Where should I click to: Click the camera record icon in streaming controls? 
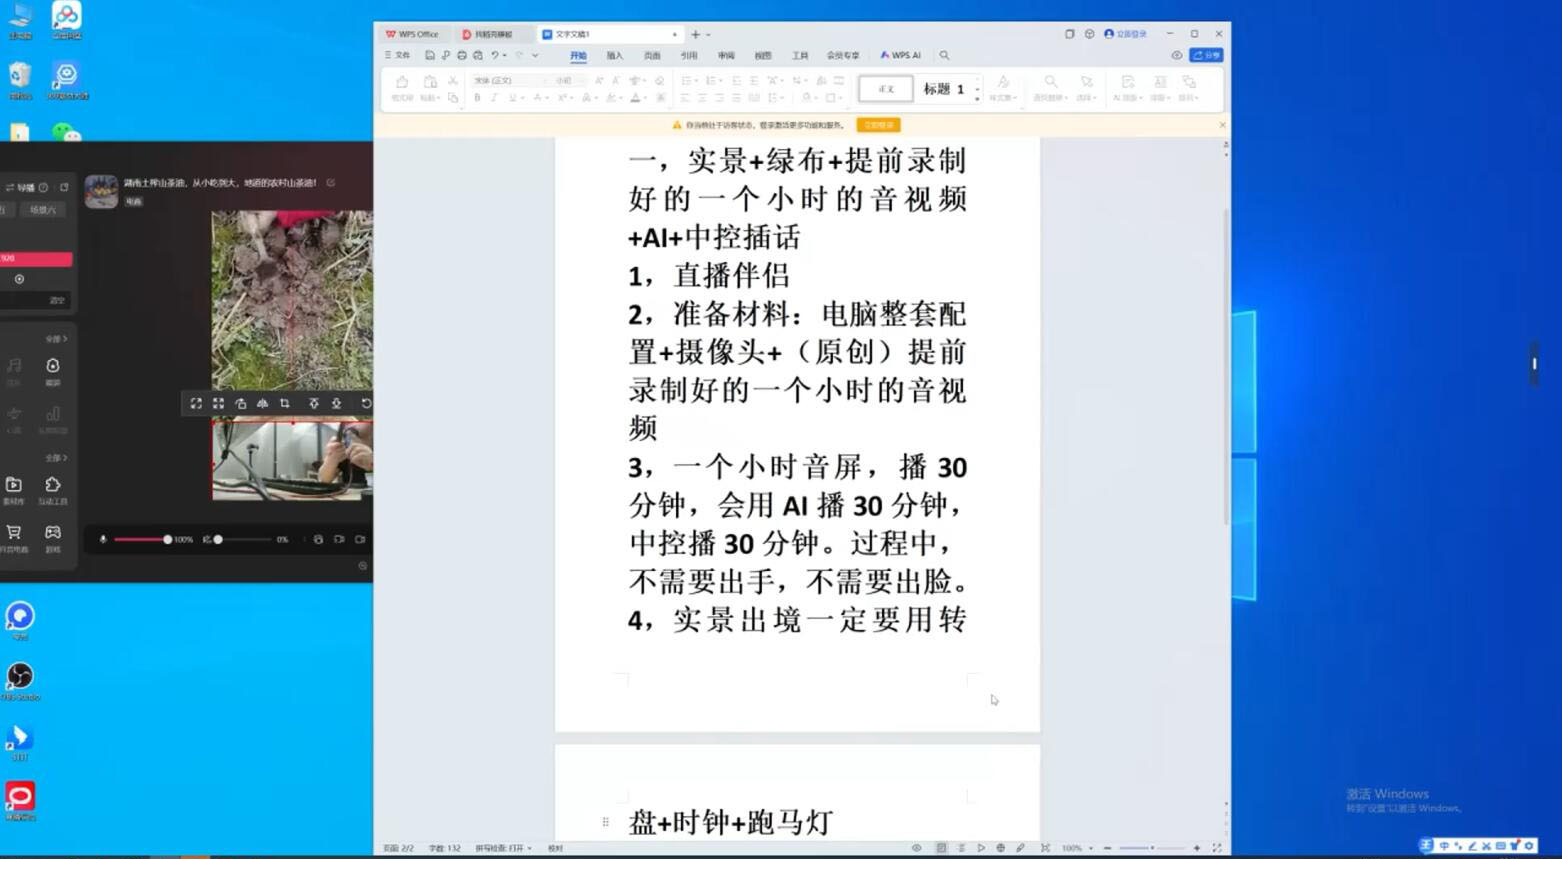[360, 539]
